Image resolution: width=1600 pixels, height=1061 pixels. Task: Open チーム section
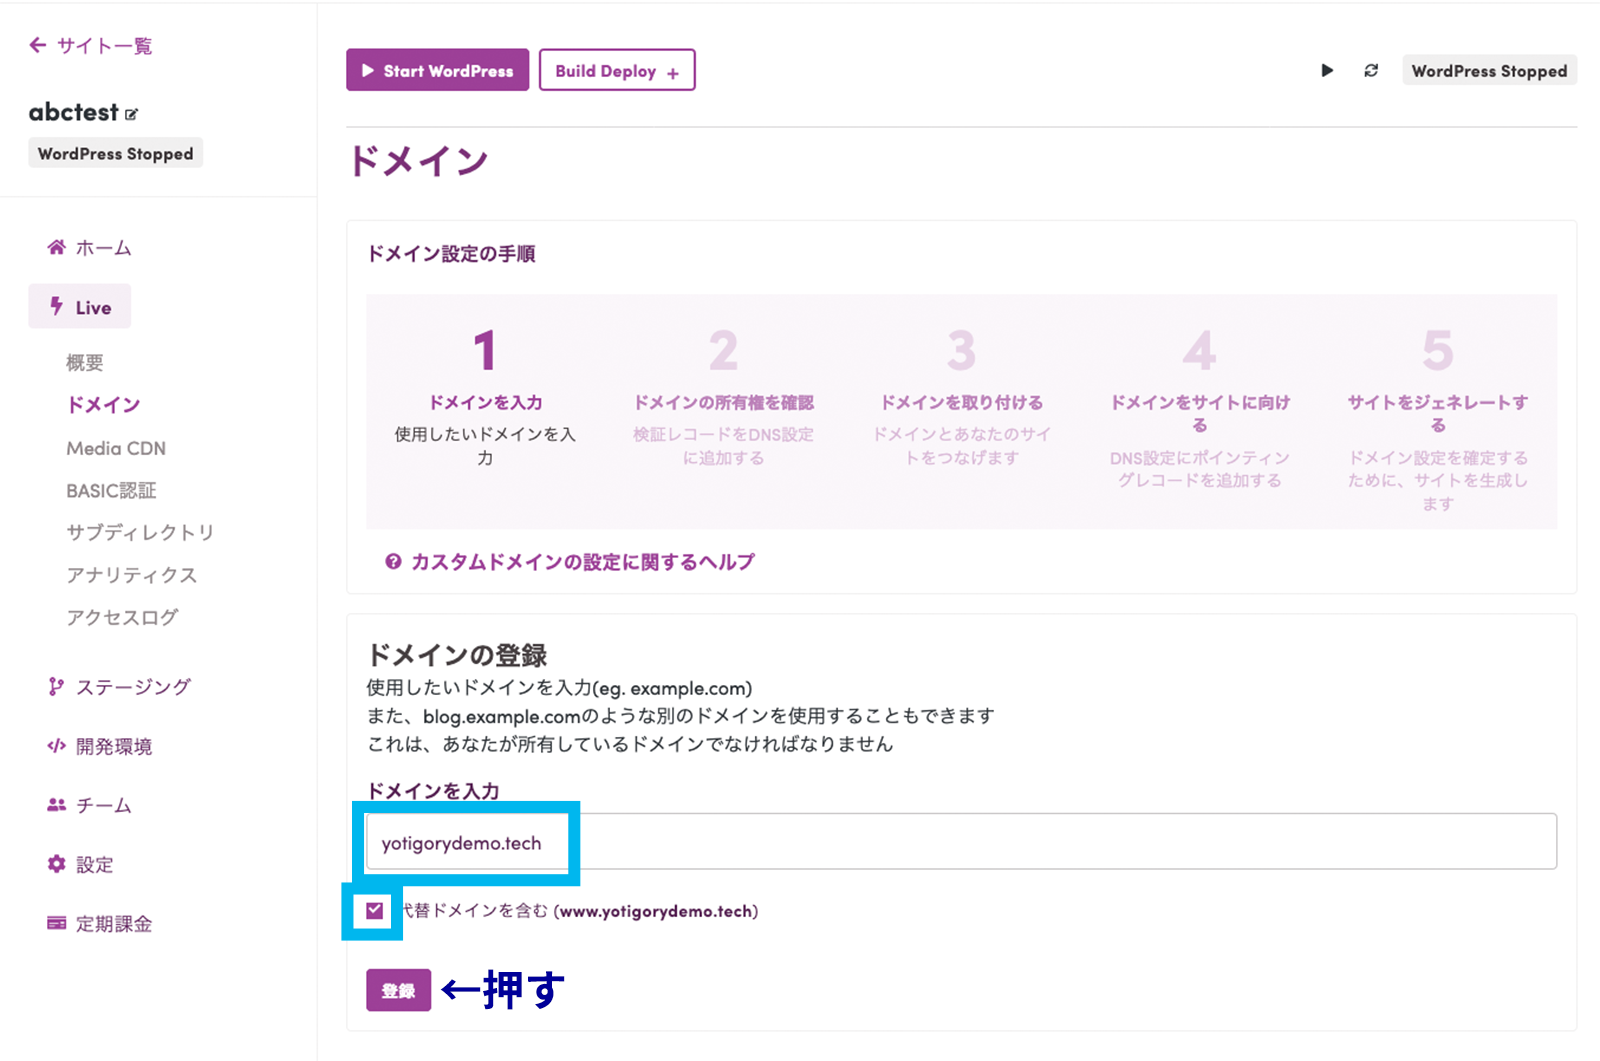[x=90, y=805]
